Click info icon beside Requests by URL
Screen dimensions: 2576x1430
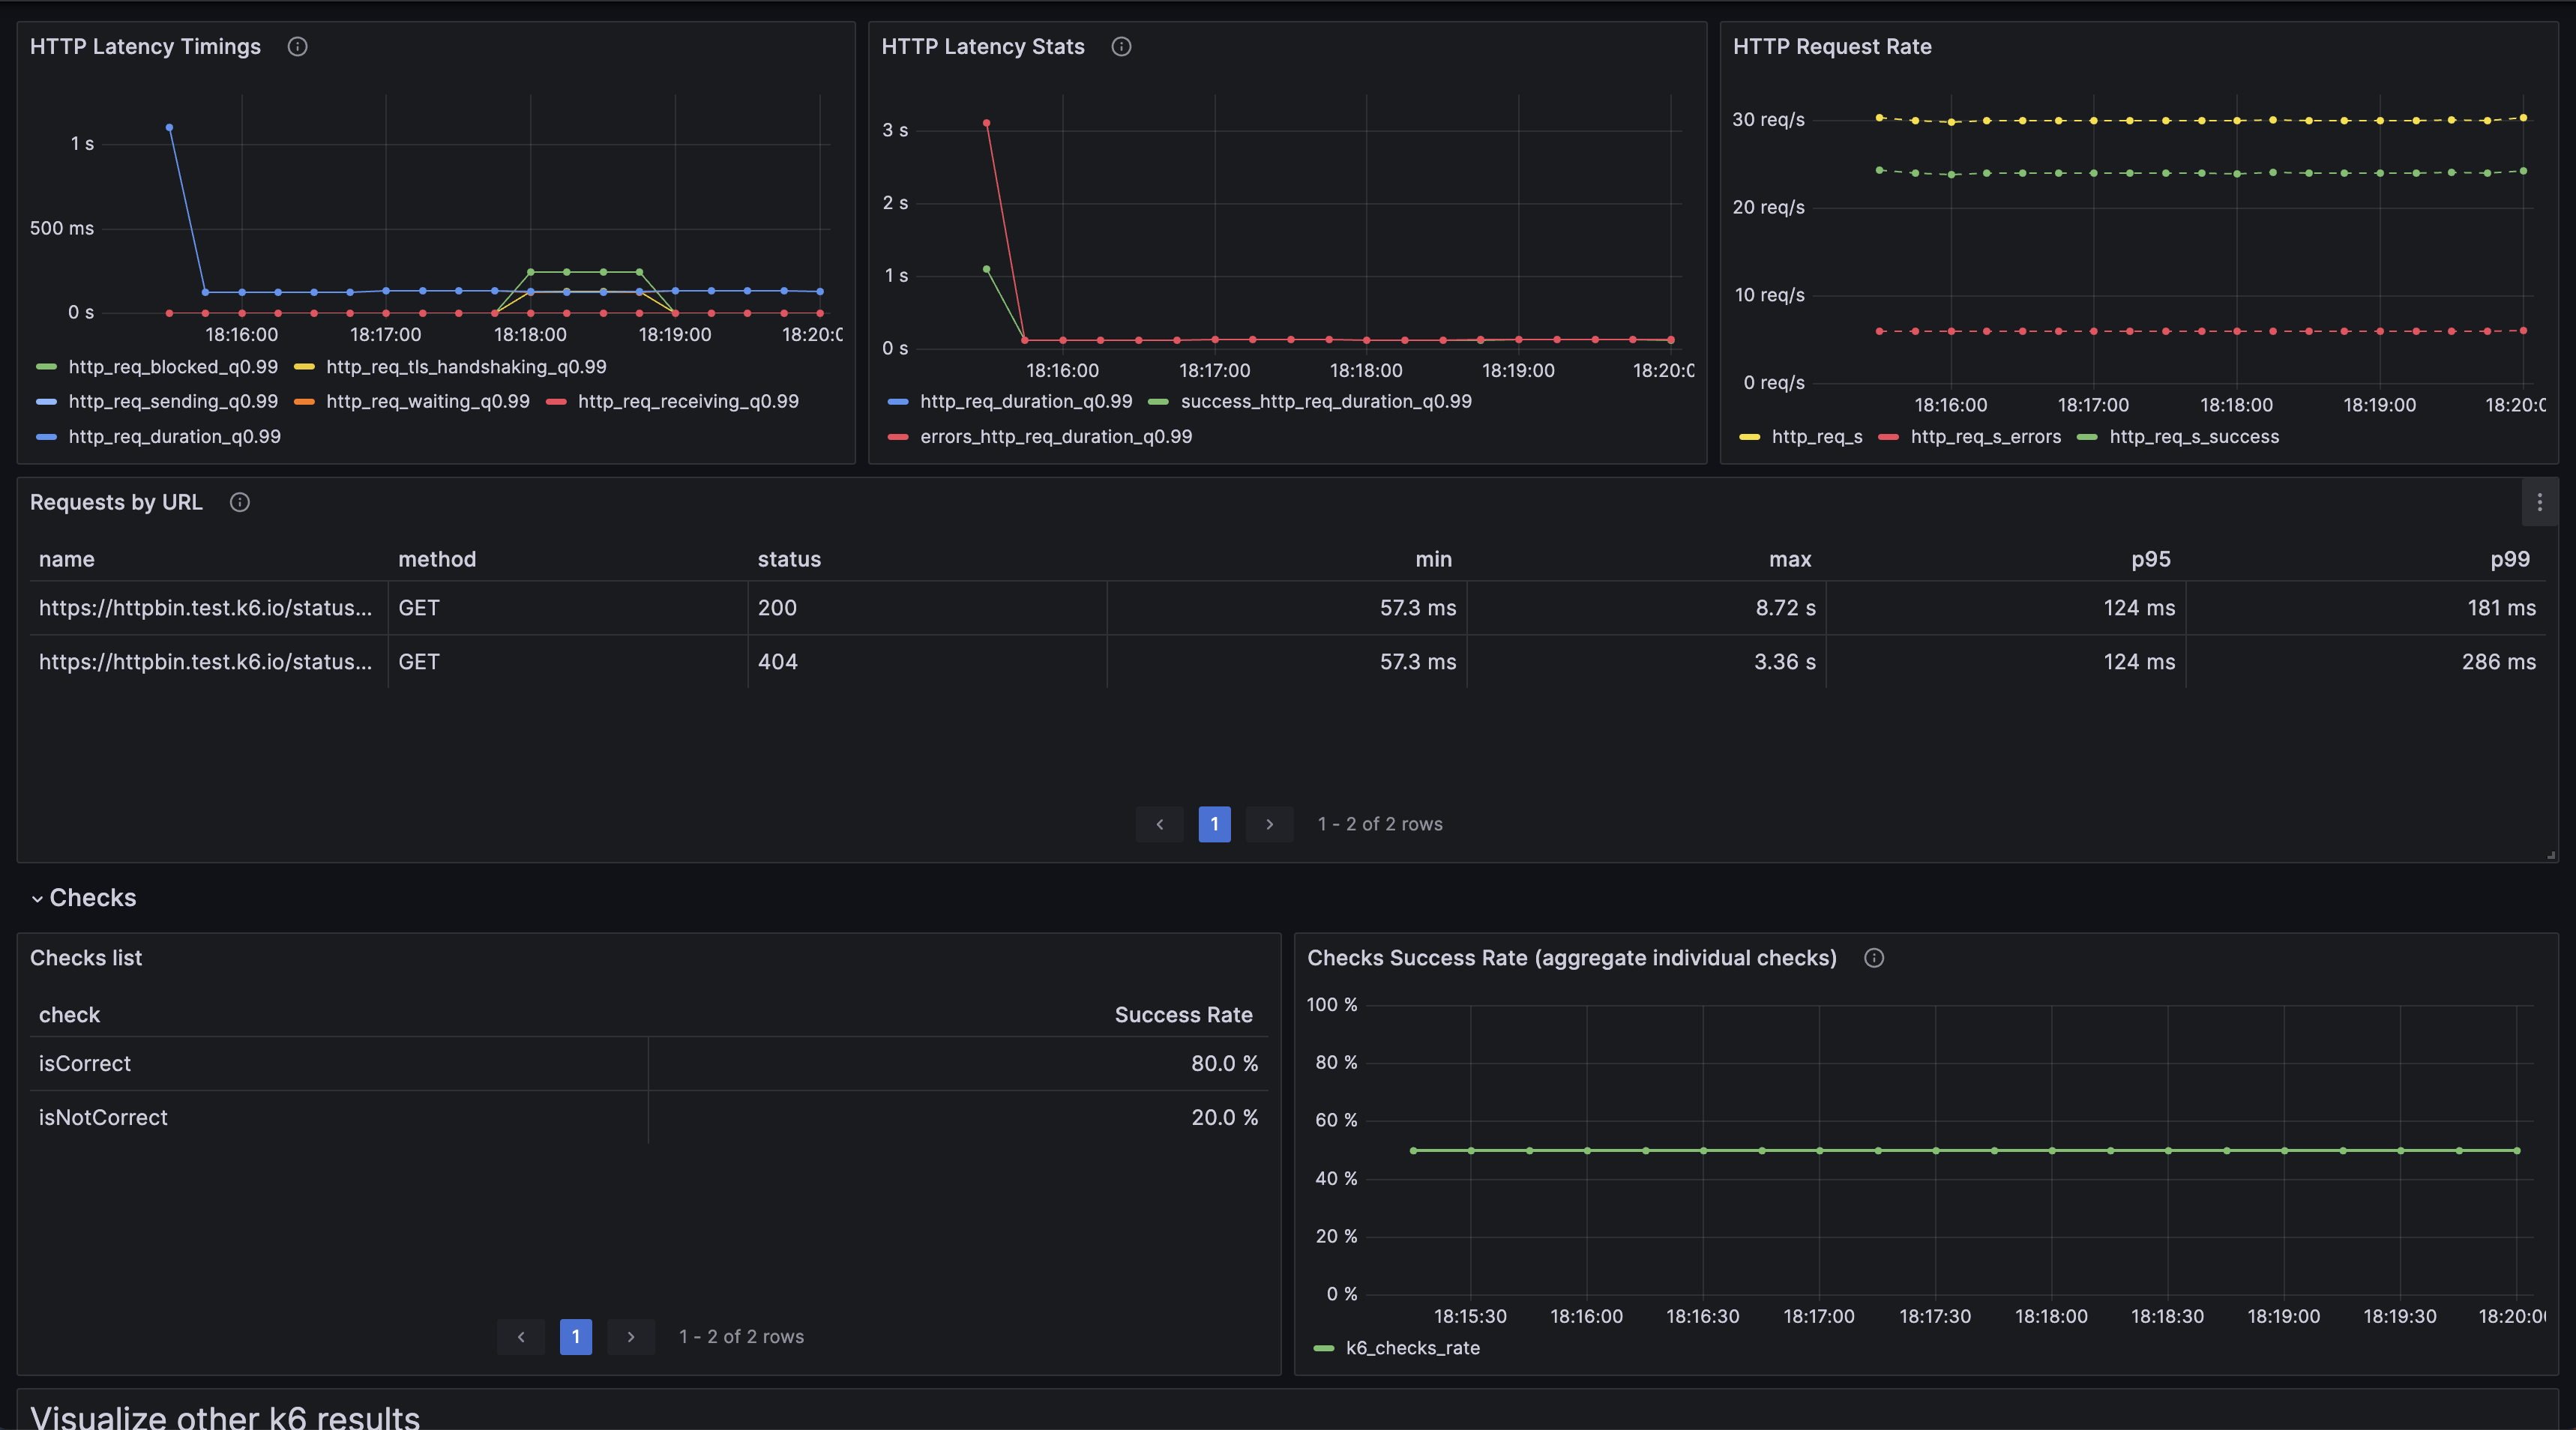click(239, 502)
